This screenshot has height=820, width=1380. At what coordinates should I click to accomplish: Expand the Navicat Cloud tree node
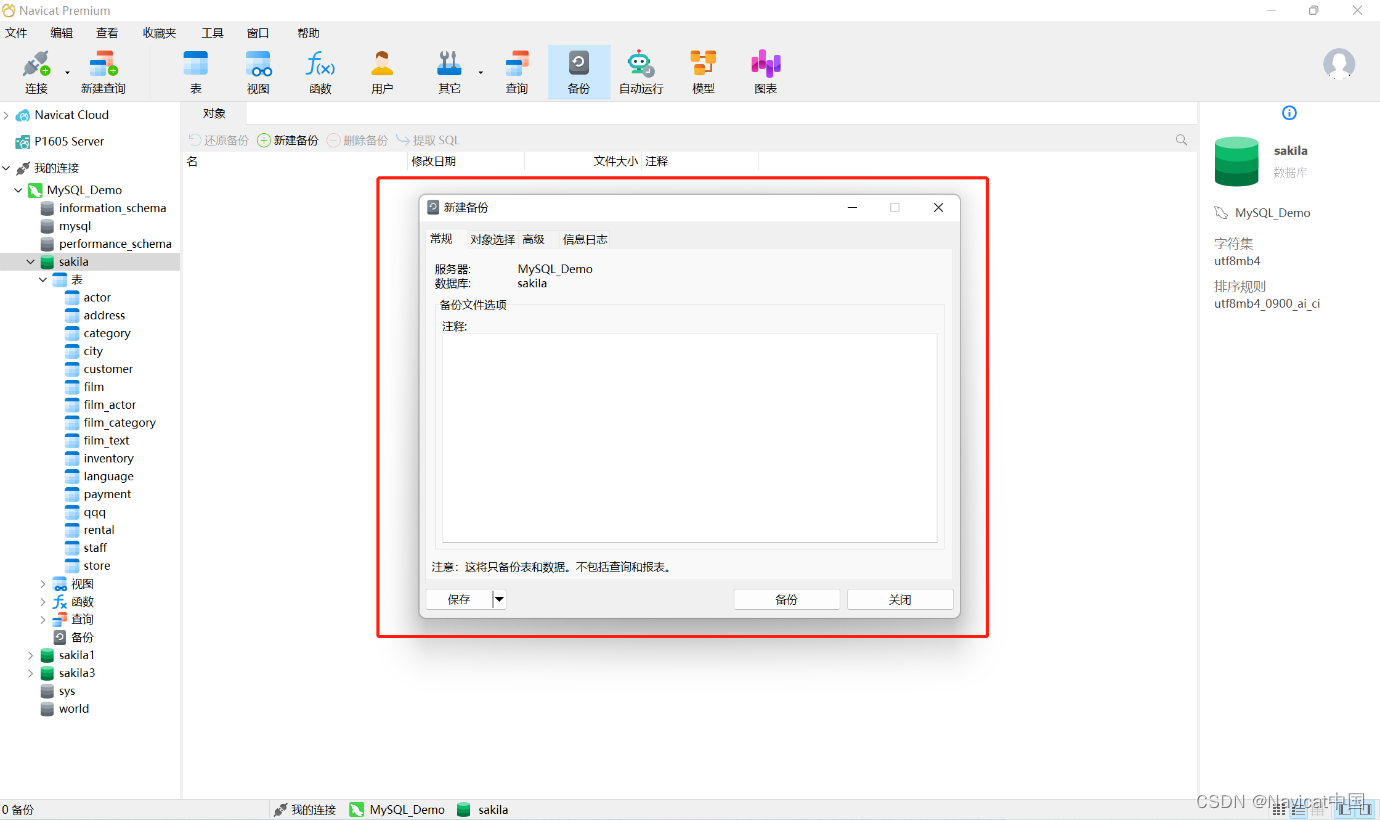6,115
